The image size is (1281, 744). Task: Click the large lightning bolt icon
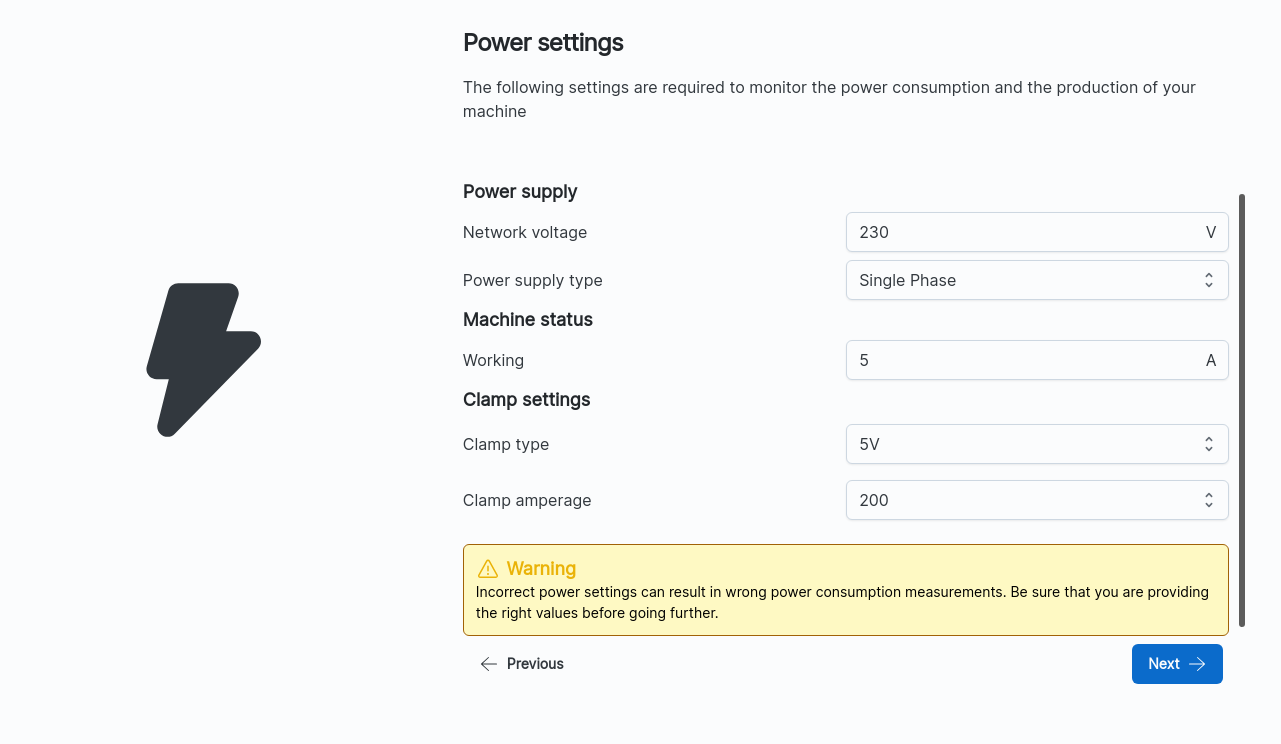point(204,360)
